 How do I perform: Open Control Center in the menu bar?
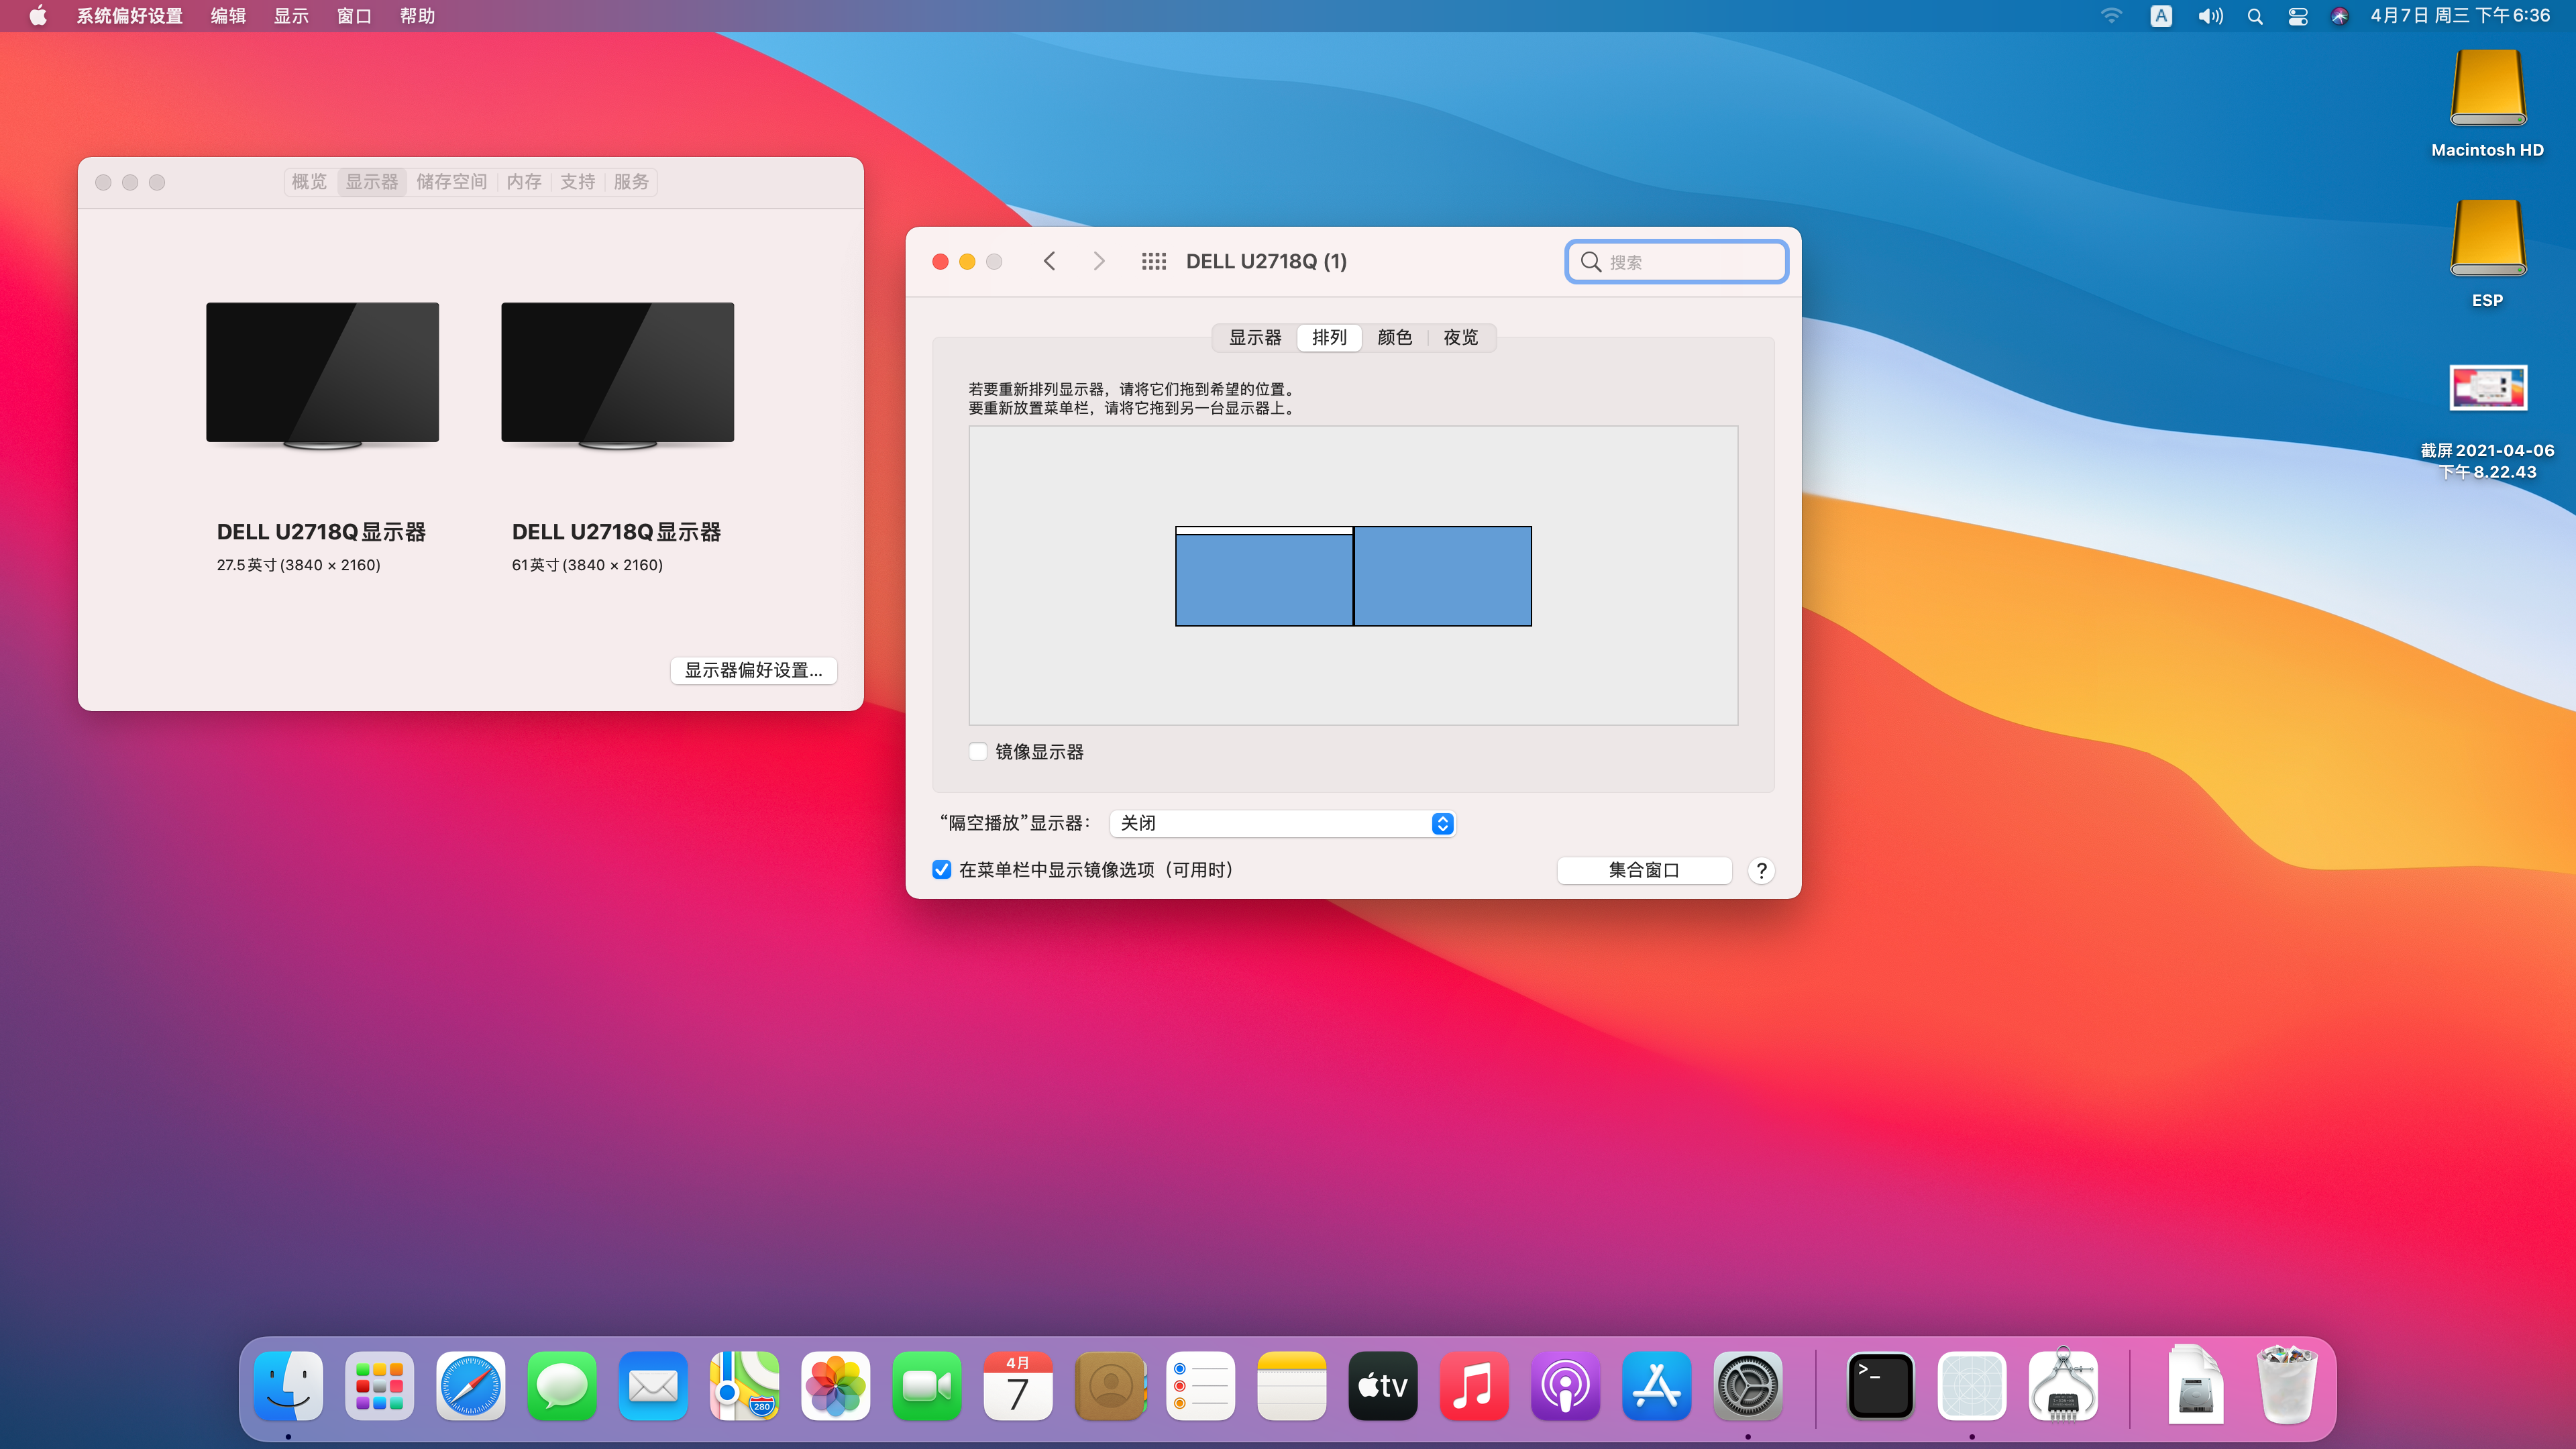pyautogui.click(x=2297, y=16)
